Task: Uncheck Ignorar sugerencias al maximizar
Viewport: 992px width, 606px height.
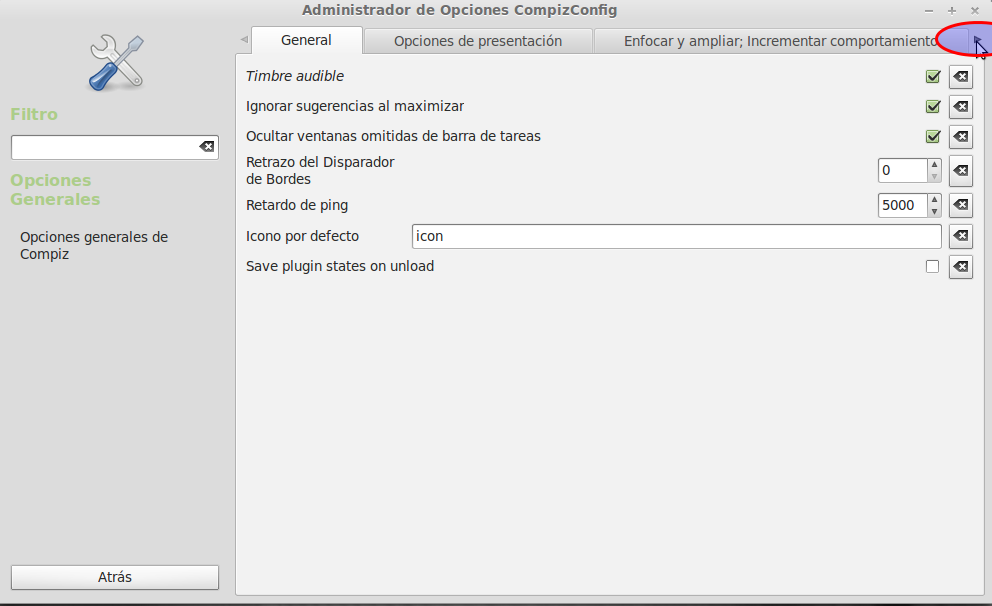Action: [x=933, y=107]
